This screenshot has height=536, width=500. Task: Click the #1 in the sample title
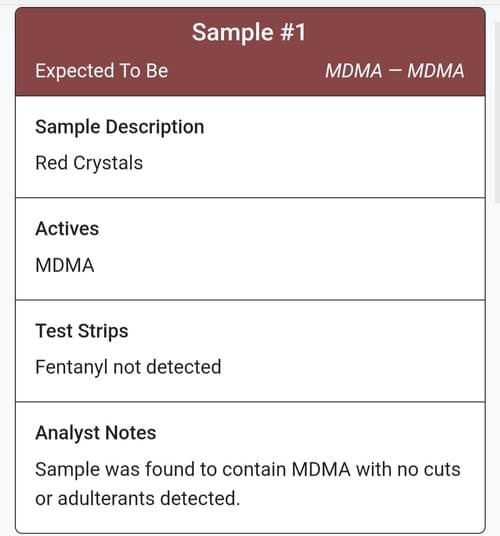(x=293, y=32)
